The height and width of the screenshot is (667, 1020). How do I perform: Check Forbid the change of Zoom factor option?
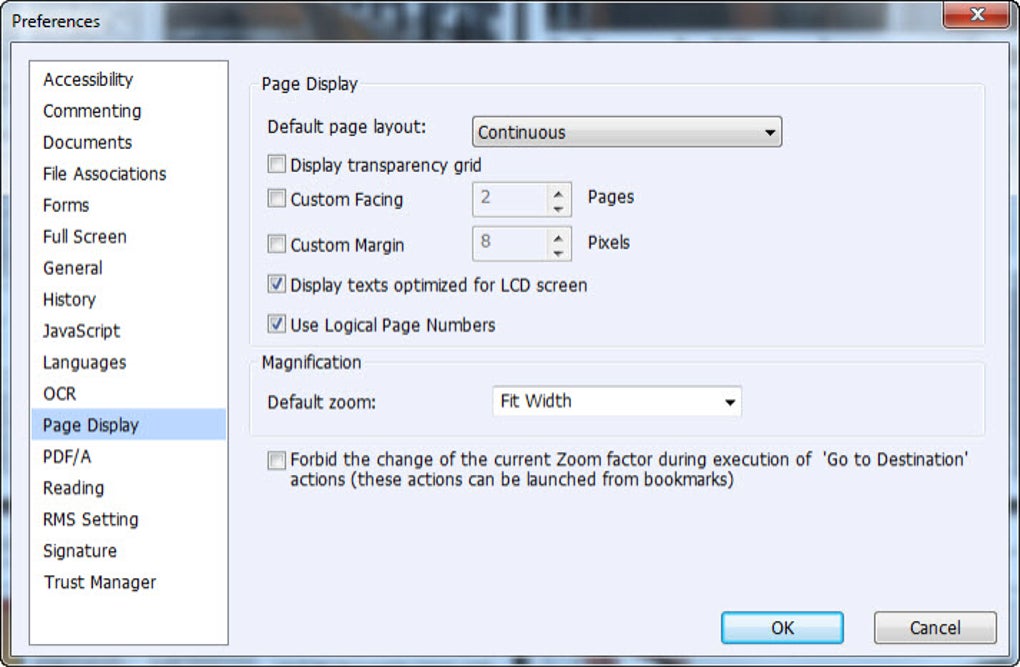(x=276, y=461)
